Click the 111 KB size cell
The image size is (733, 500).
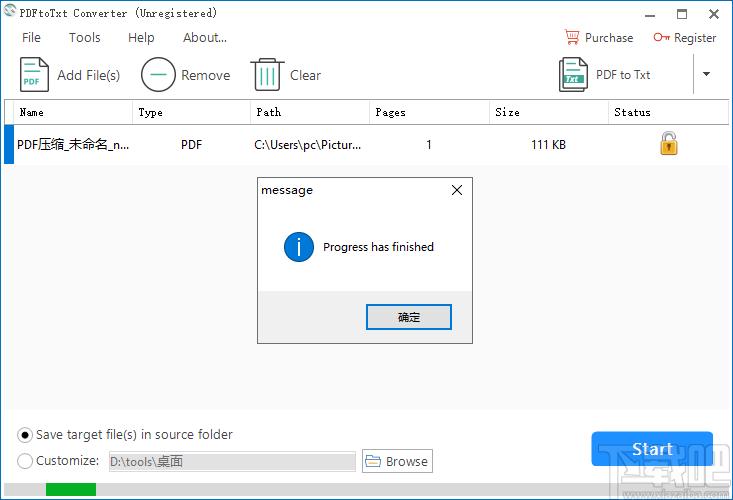548,145
